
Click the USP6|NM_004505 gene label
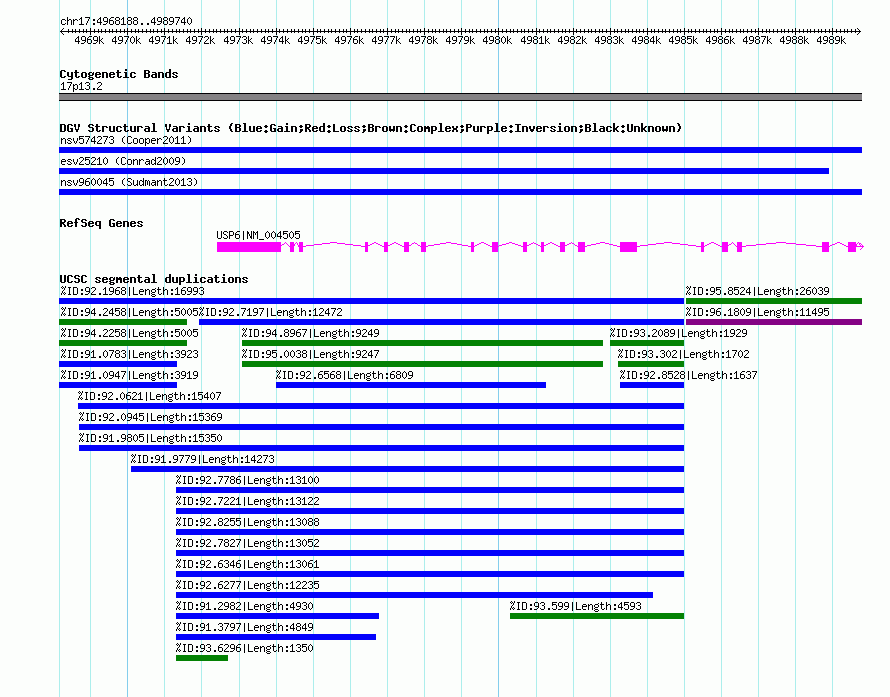(258, 235)
